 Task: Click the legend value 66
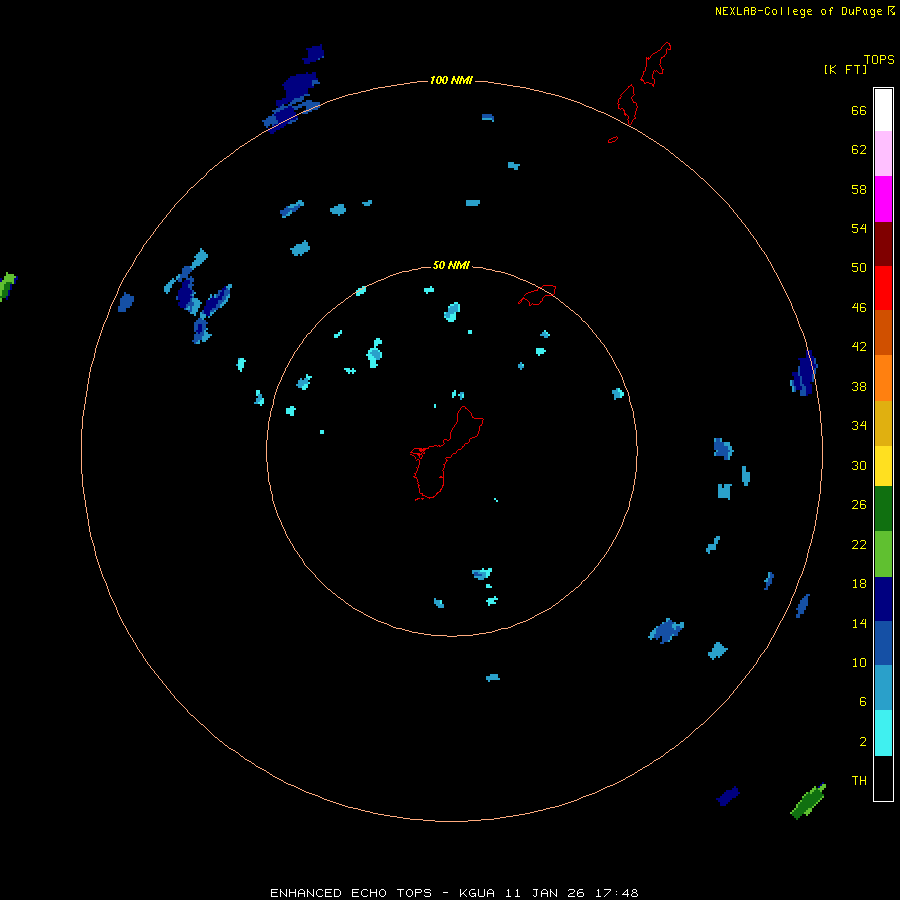pos(859,110)
